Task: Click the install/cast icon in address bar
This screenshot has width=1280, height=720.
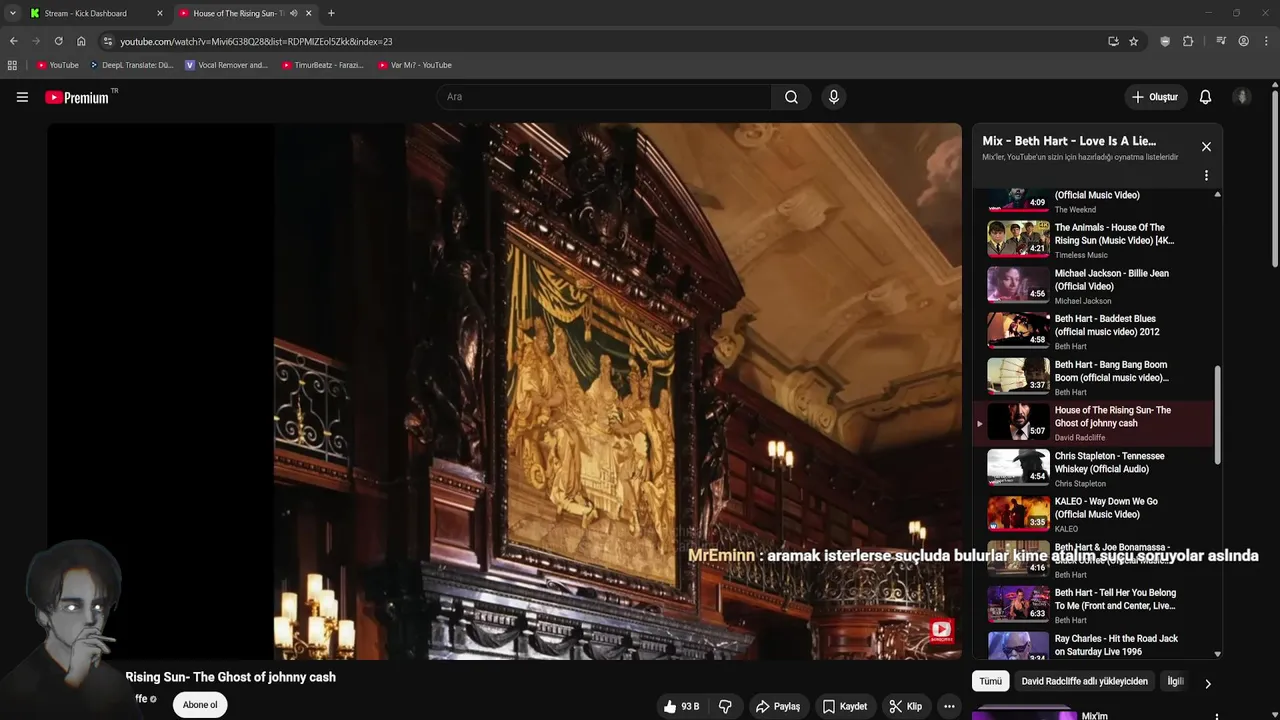Action: pyautogui.click(x=1113, y=41)
